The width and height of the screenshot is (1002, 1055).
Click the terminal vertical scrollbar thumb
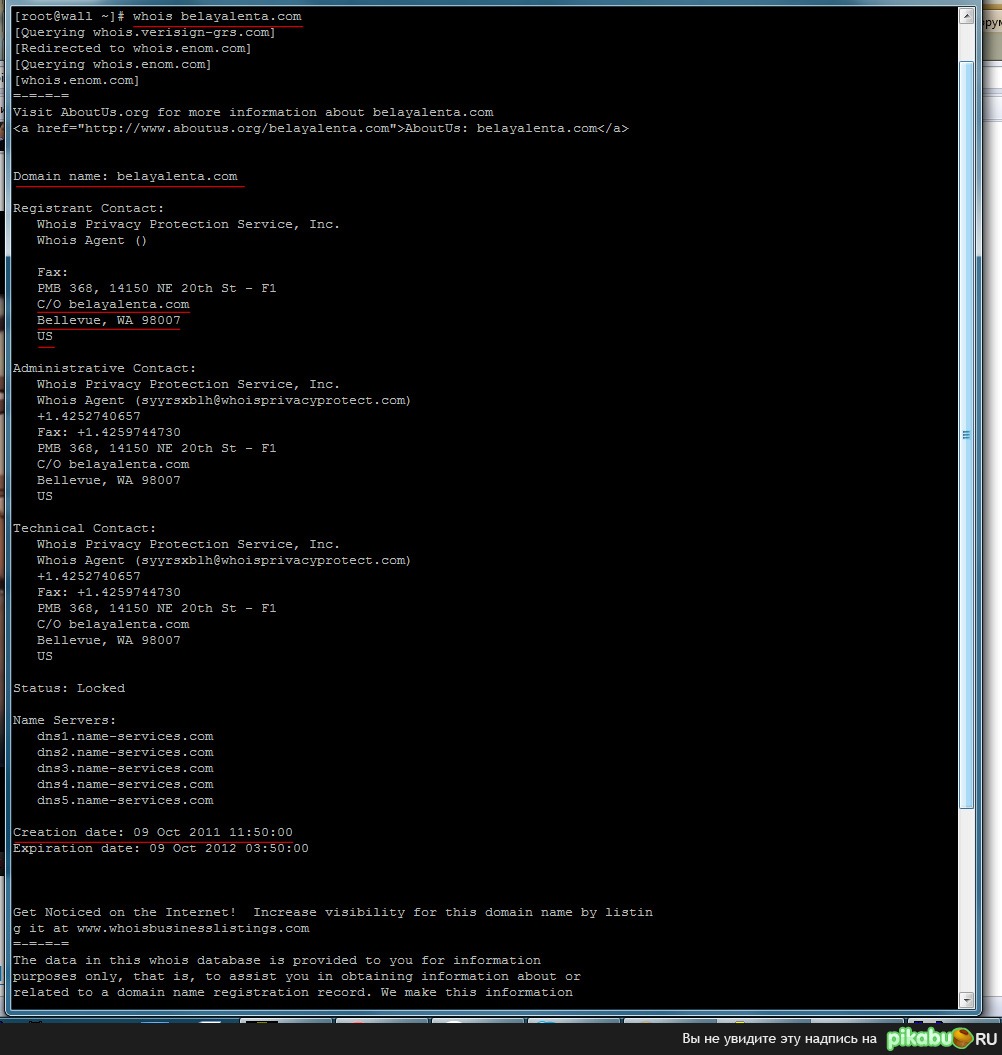point(966,435)
